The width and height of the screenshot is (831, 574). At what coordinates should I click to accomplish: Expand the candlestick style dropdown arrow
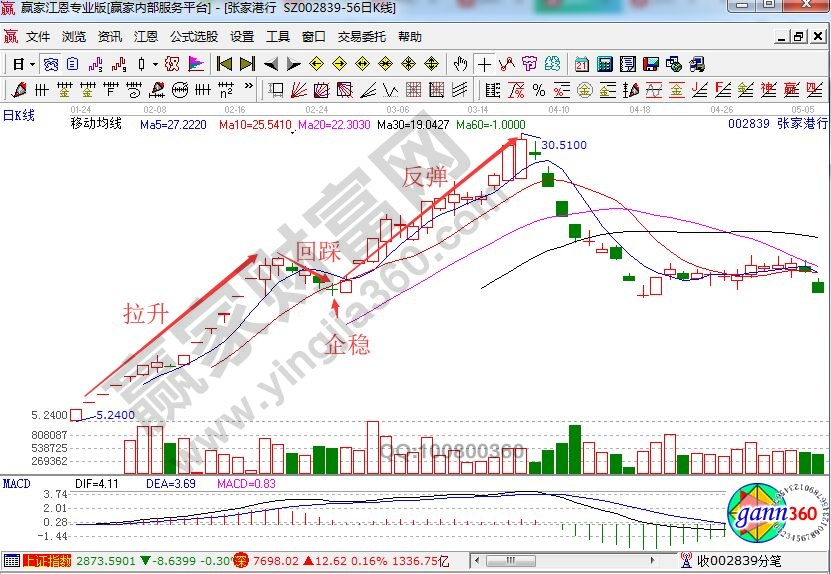pyautogui.click(x=155, y=64)
